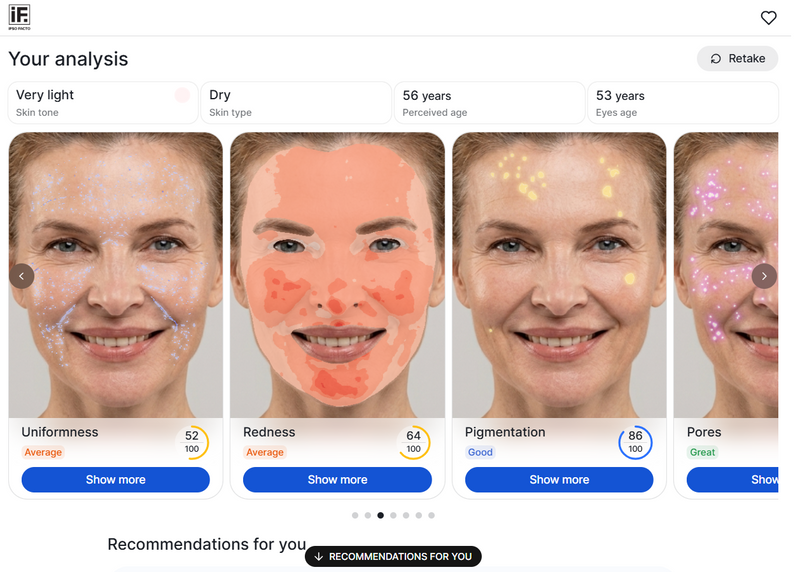Show more for Pigmentation card
The image size is (800, 572).
pos(559,480)
